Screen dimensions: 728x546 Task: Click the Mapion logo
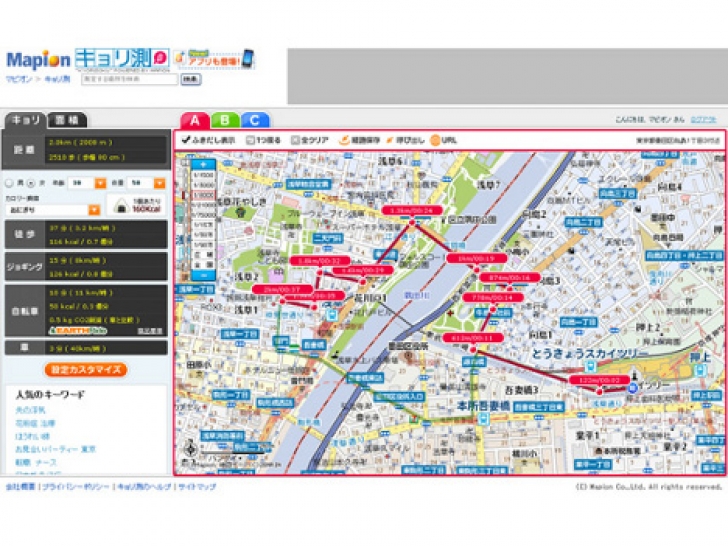[38, 58]
